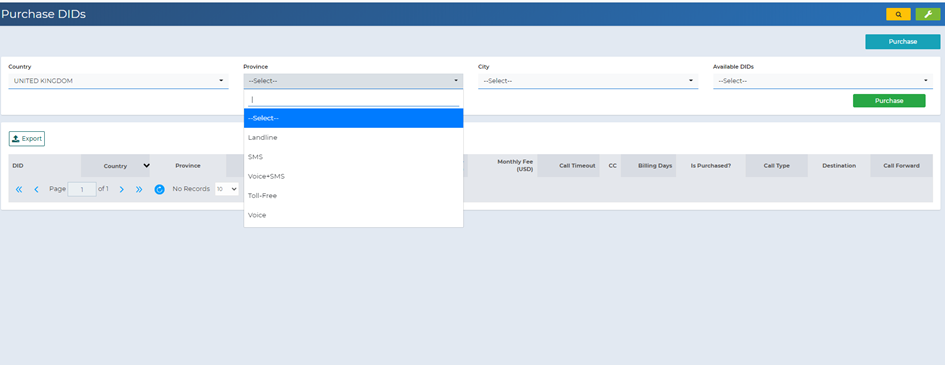Click the Call Type column header

click(777, 166)
